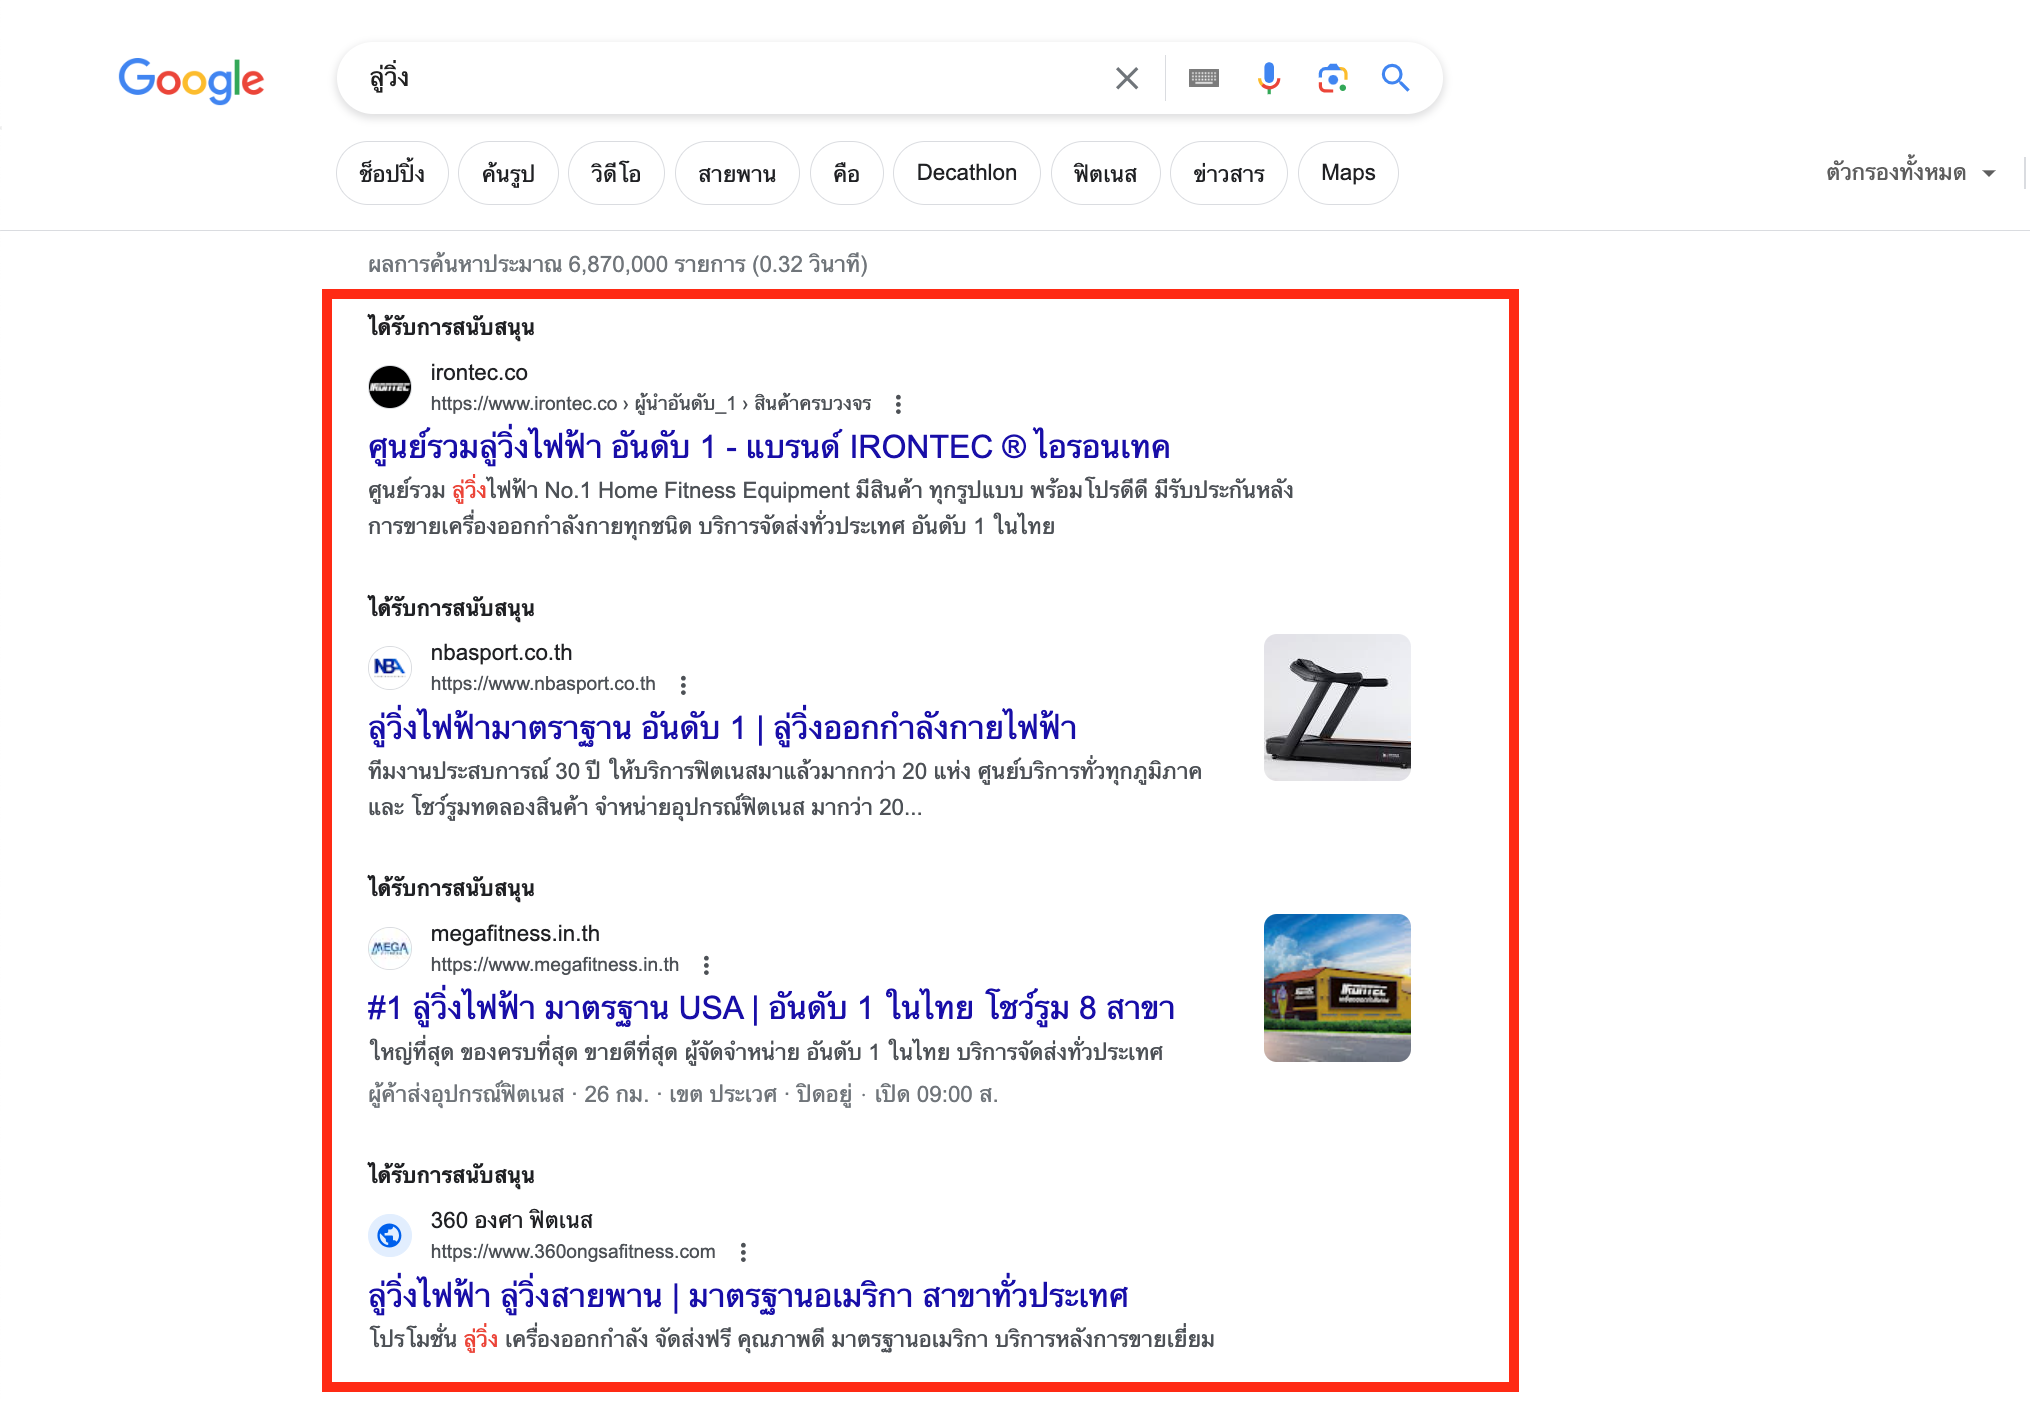Image resolution: width=2030 pixels, height=1402 pixels.
Task: Click the 360ongsafitness.com URL
Action: point(573,1251)
